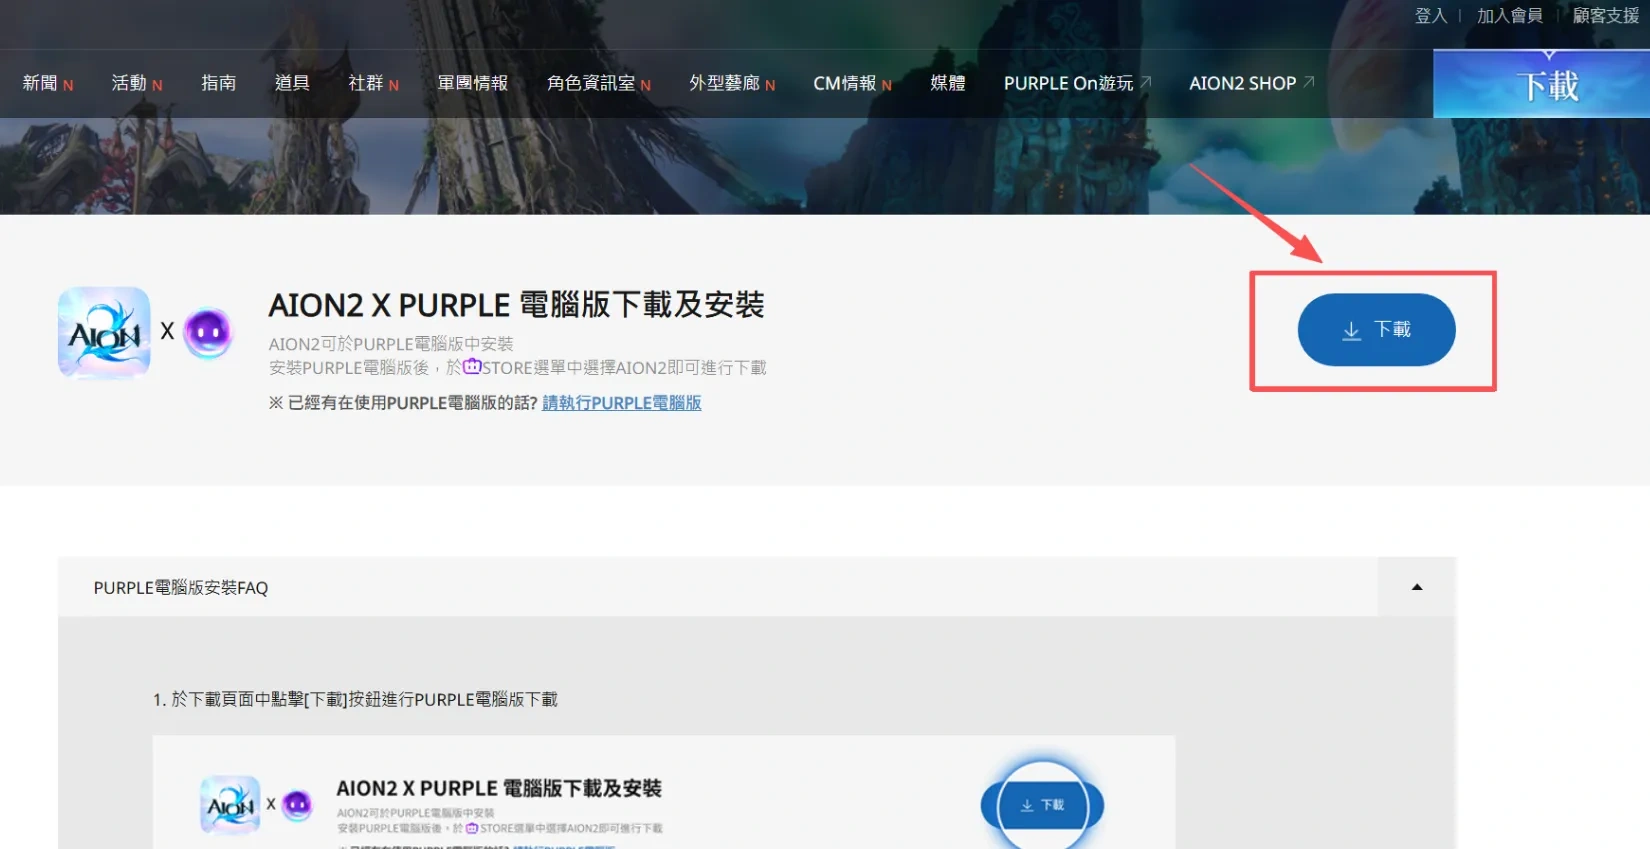Click the FAQ step 1 screenshot image
1650x849 pixels.
pos(663,792)
